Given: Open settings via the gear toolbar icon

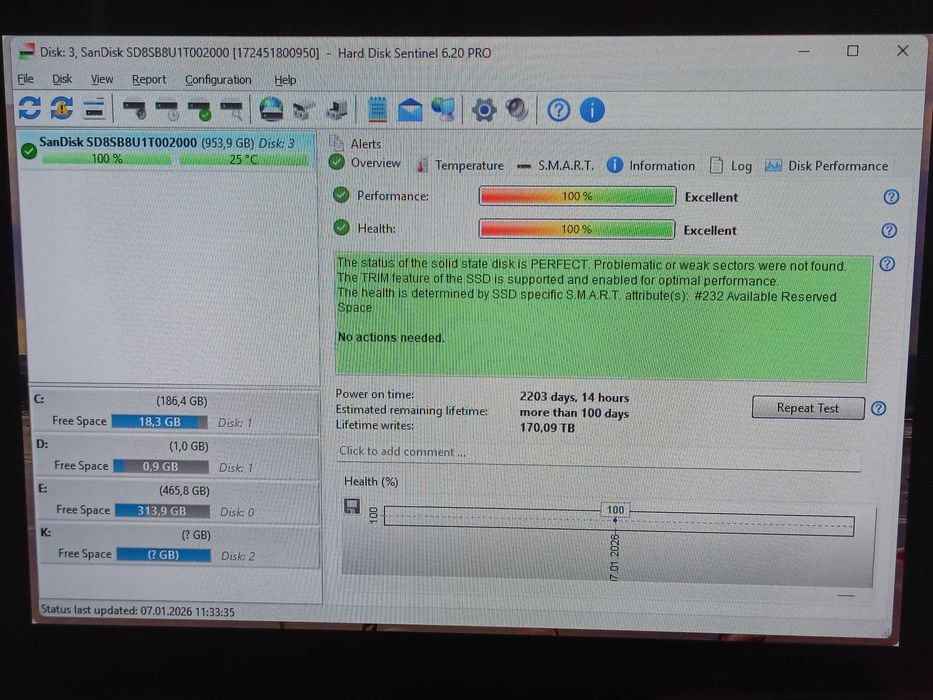Looking at the screenshot, I should (484, 110).
